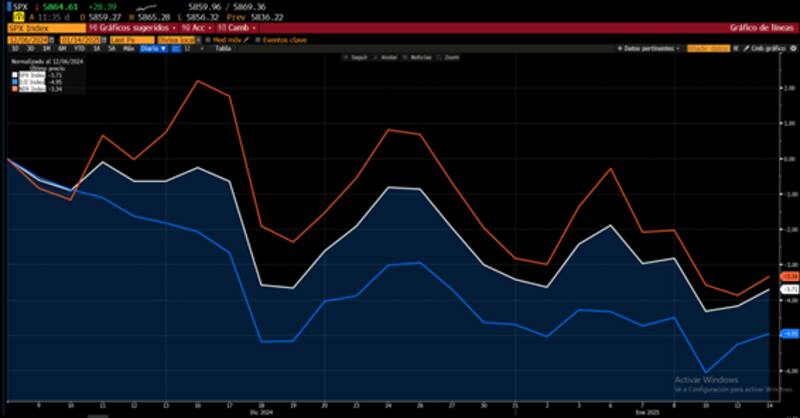Click the settings gear icon at top right
This screenshot has width=800, height=418.
pos(791,48)
